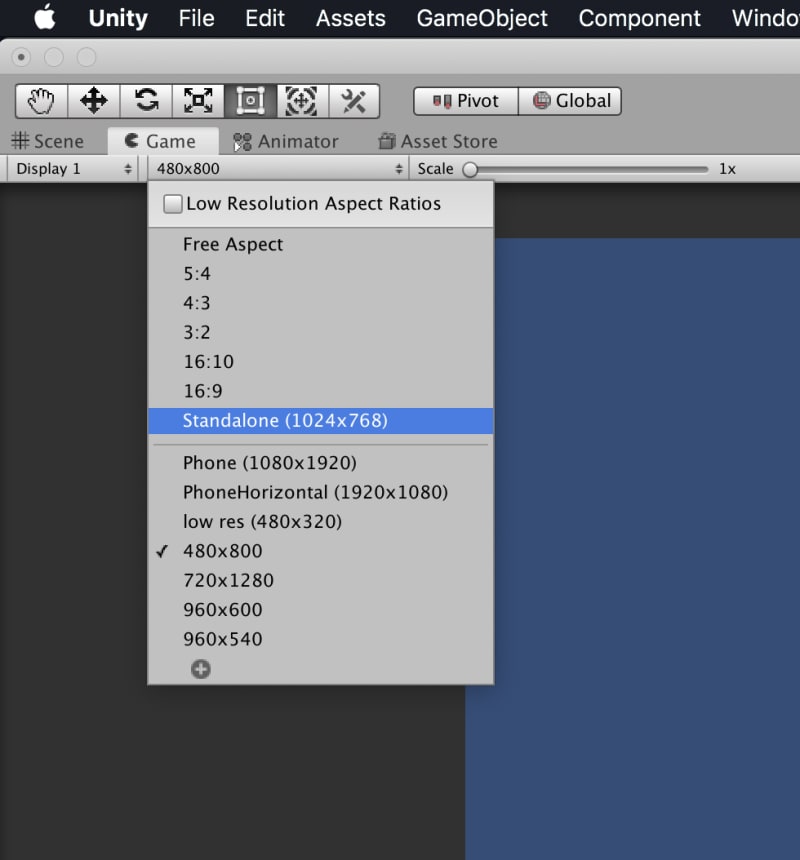
Task: Choose the 16:10 aspect ratio
Action: click(321, 362)
